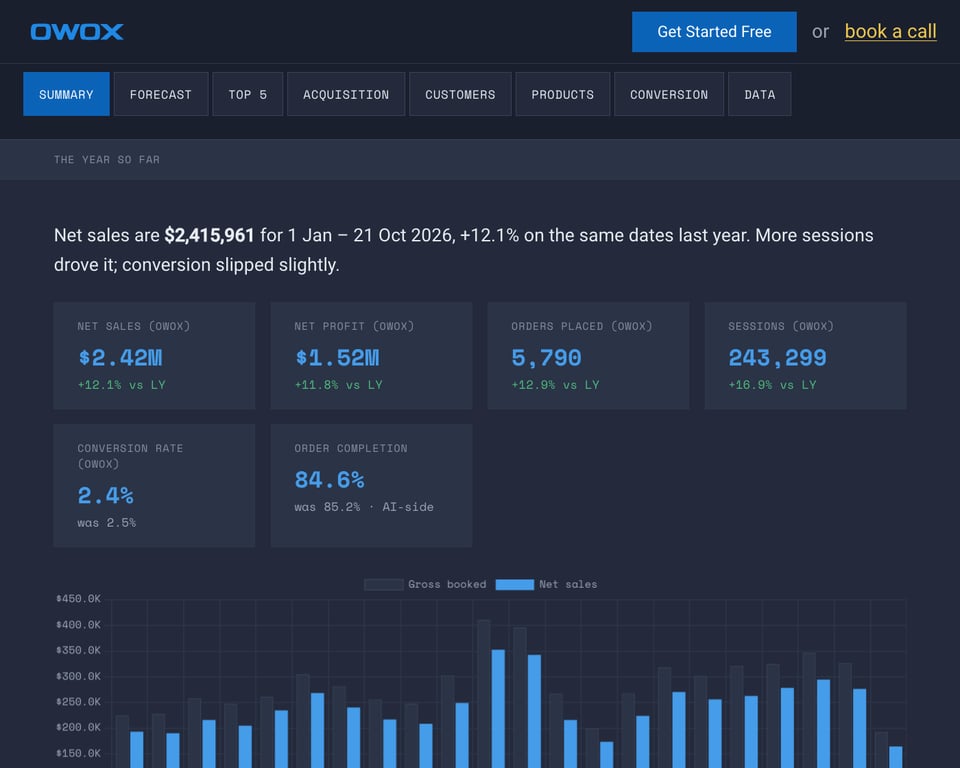
Task: Click the Get Started Free button
Action: pos(714,32)
